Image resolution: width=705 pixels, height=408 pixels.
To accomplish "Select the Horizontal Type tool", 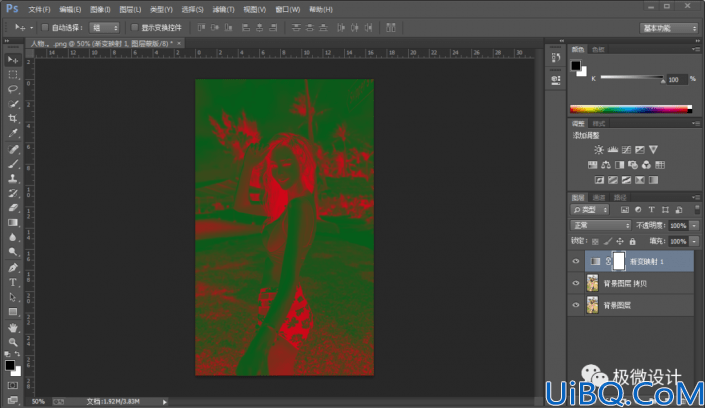I will (x=13, y=282).
